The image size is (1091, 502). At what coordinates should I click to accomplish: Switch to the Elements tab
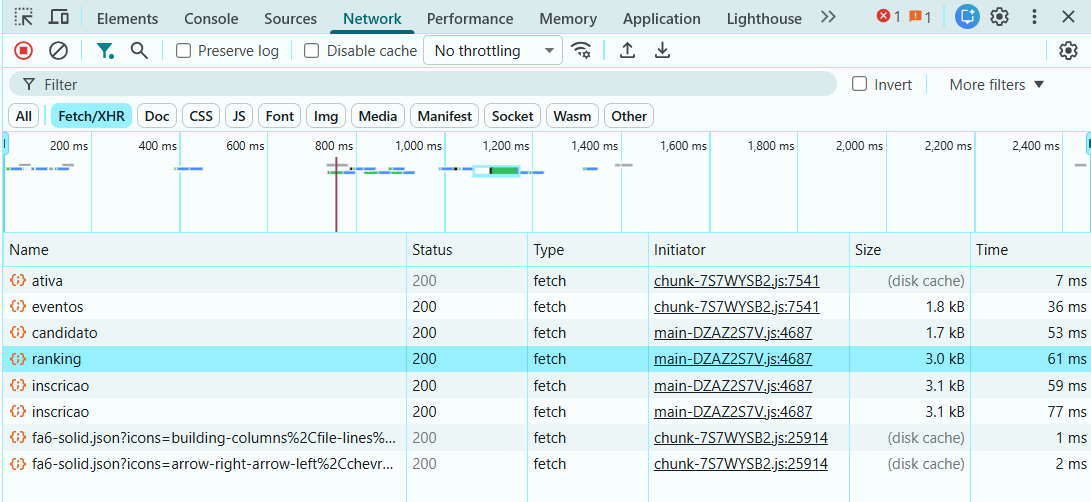[127, 19]
